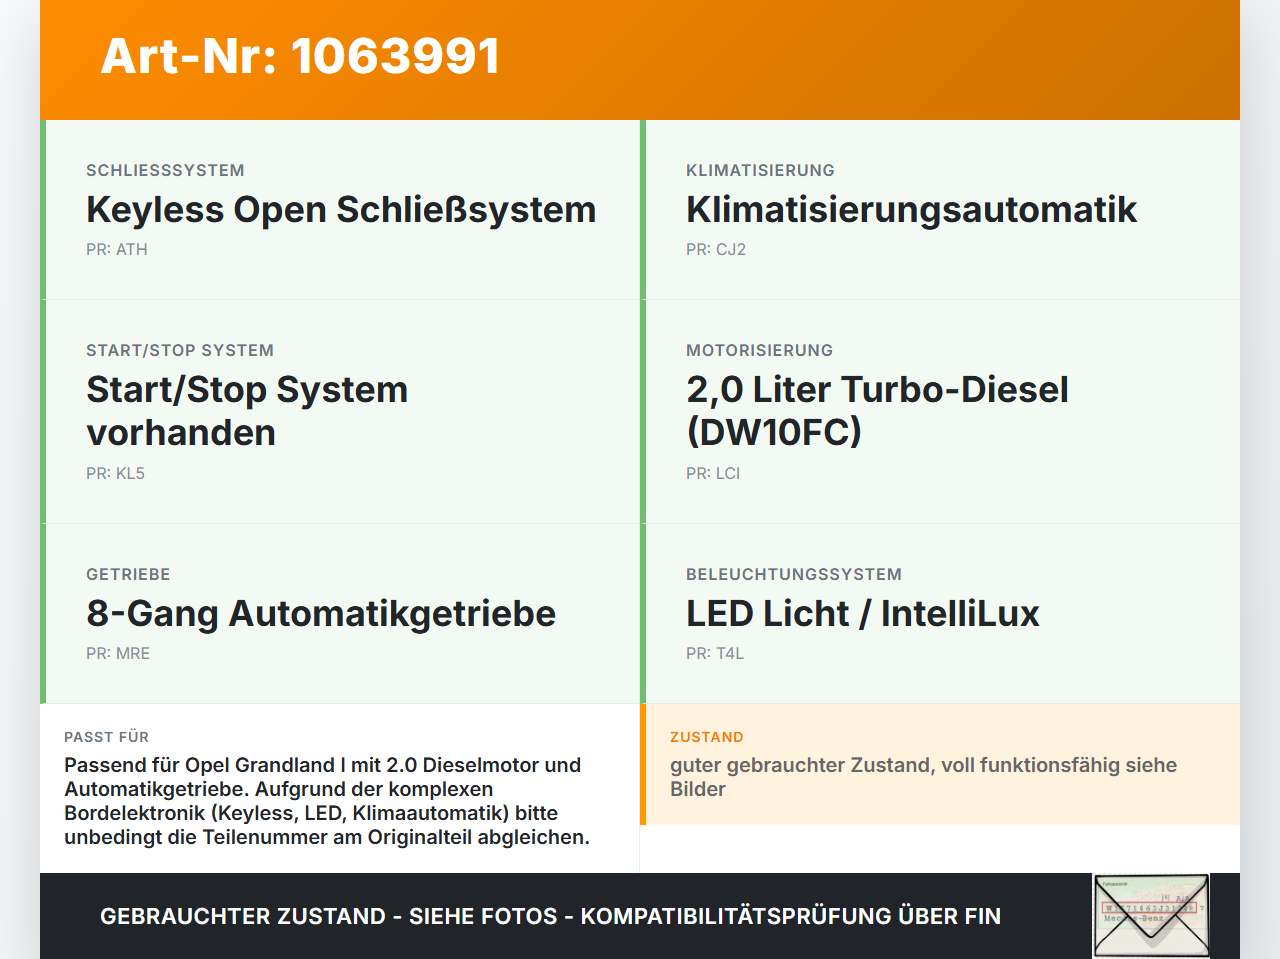Select the 2,0 Liter Turbo-Diesel (DW10FC) title
Viewport: 1280px width, 959px height.
tap(877, 411)
